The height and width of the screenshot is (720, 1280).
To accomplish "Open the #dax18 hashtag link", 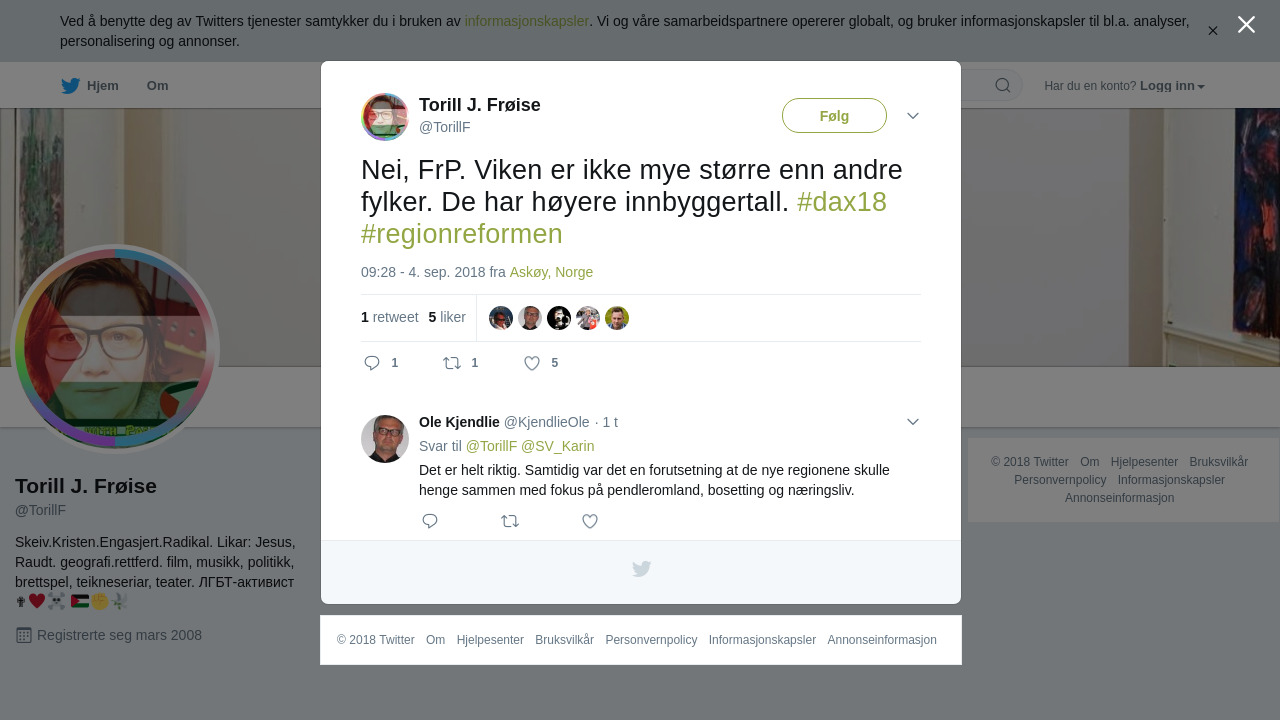I will pos(842,202).
